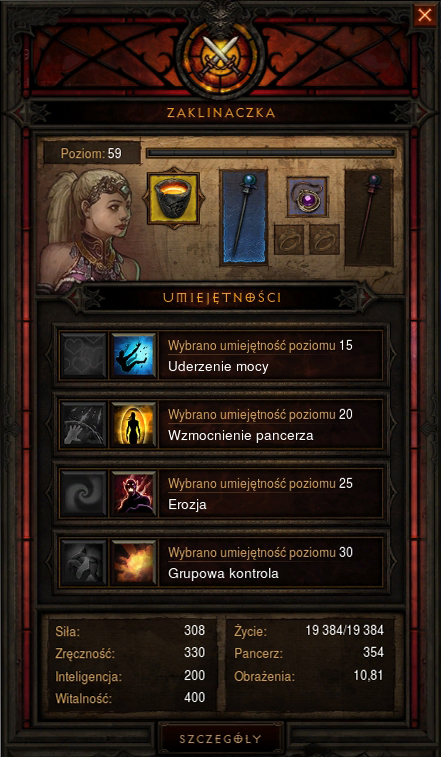
Task: Click the level 59 experience progress bar
Action: tap(270, 153)
